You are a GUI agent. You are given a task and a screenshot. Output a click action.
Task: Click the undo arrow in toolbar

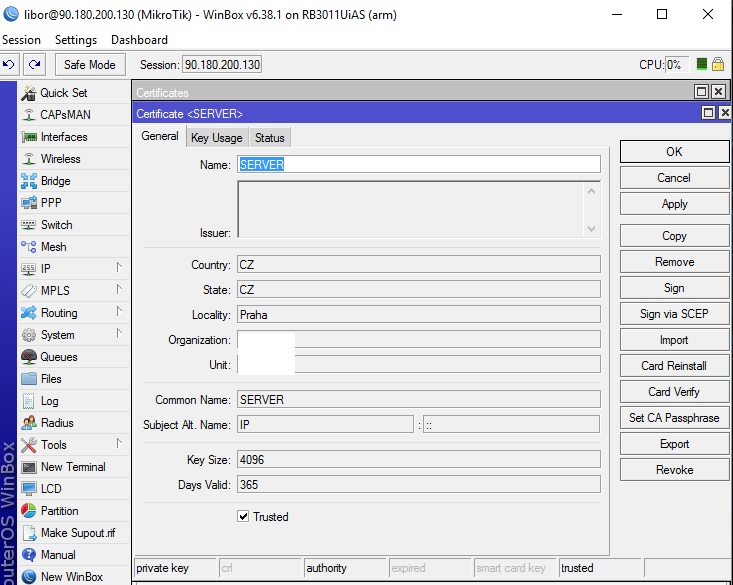click(9, 65)
